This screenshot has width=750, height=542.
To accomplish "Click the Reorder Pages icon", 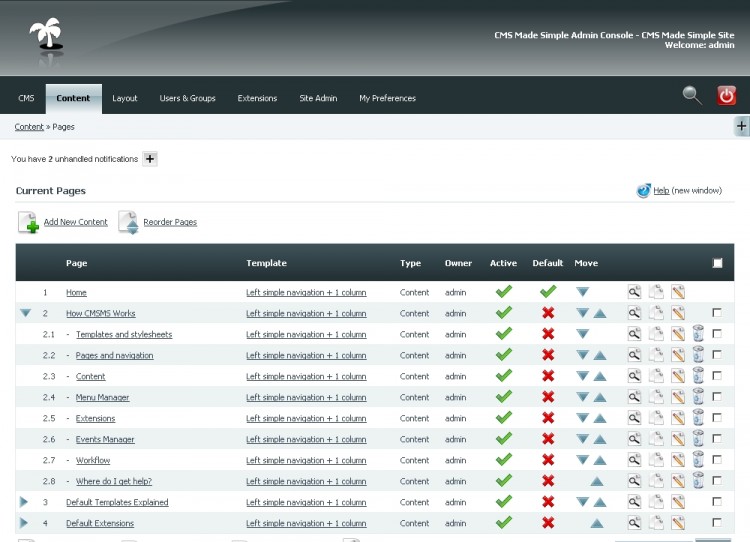I will [128, 222].
